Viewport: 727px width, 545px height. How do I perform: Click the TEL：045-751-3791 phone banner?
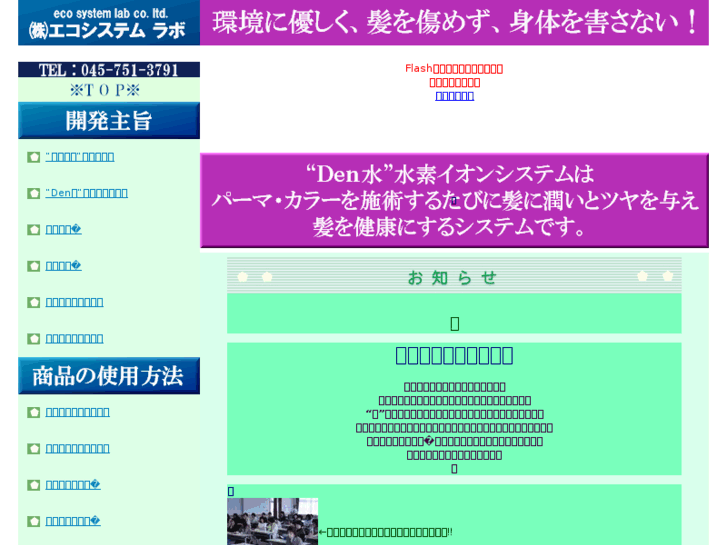point(109,70)
